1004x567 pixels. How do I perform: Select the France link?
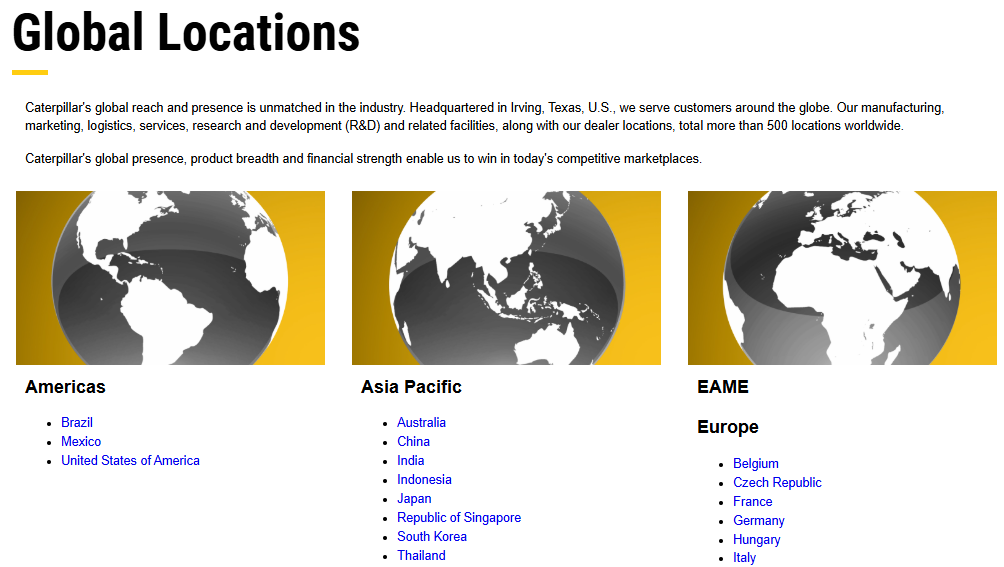click(752, 502)
